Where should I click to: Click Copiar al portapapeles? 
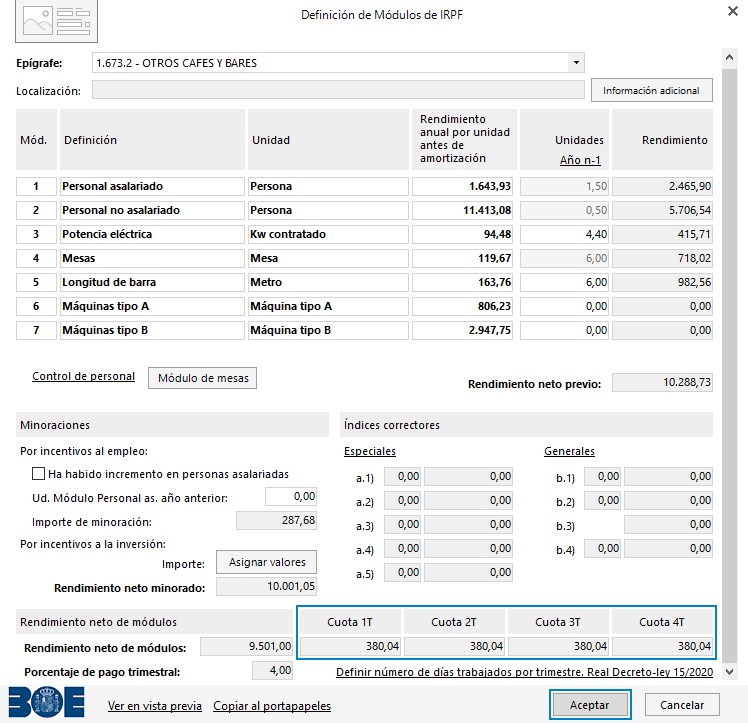[x=272, y=706]
